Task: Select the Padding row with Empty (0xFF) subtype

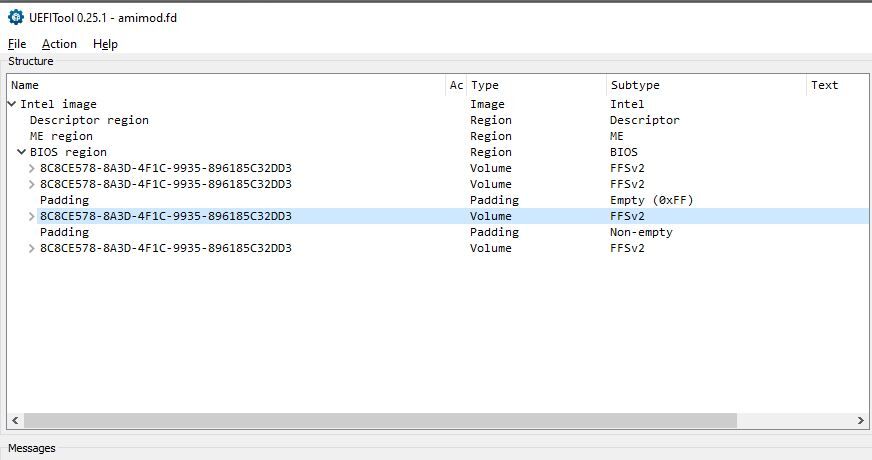Action: tap(438, 200)
